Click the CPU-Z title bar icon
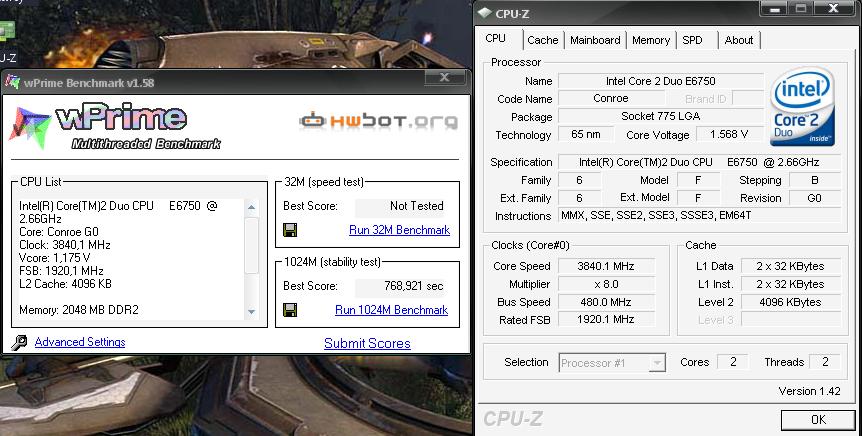The height and width of the screenshot is (436, 862). tap(484, 13)
